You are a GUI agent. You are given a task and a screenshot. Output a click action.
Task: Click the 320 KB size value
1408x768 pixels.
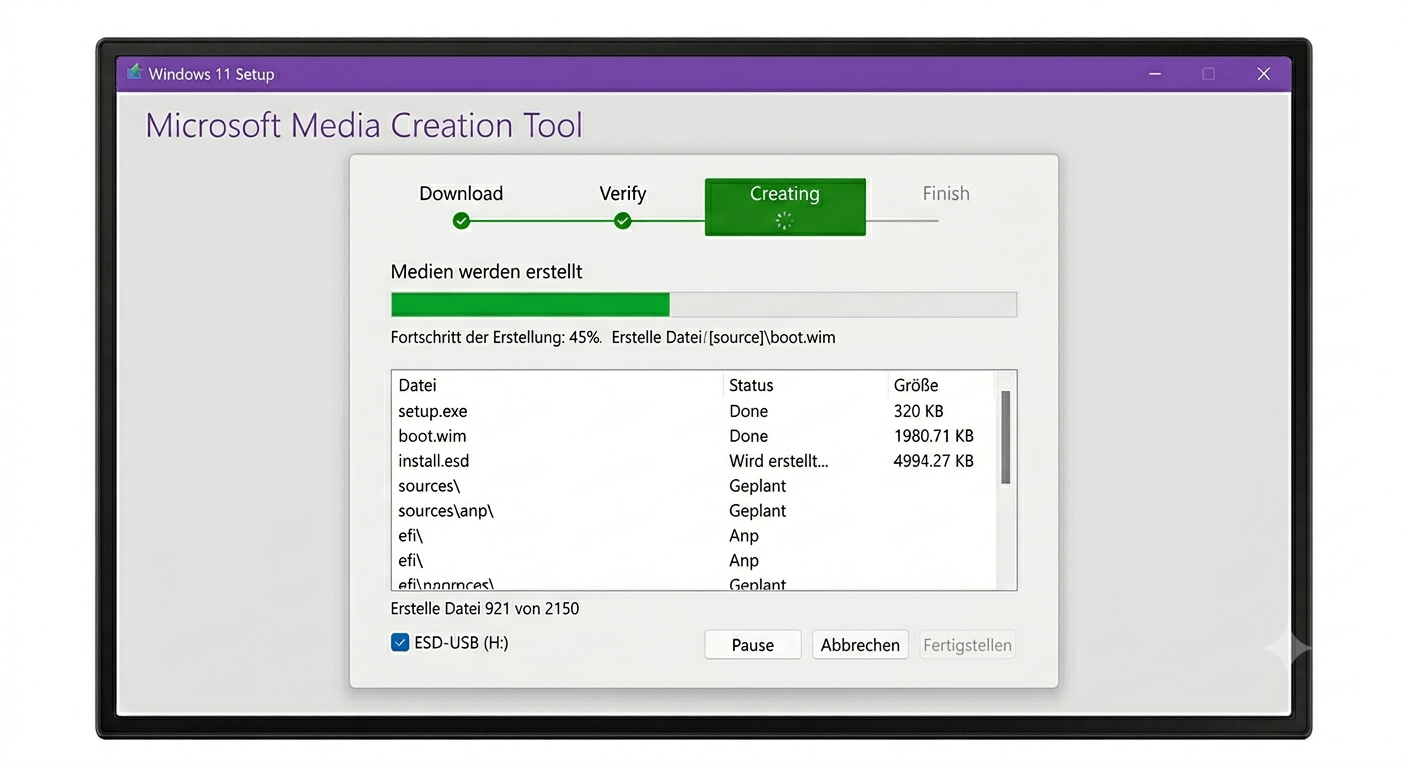coord(919,411)
